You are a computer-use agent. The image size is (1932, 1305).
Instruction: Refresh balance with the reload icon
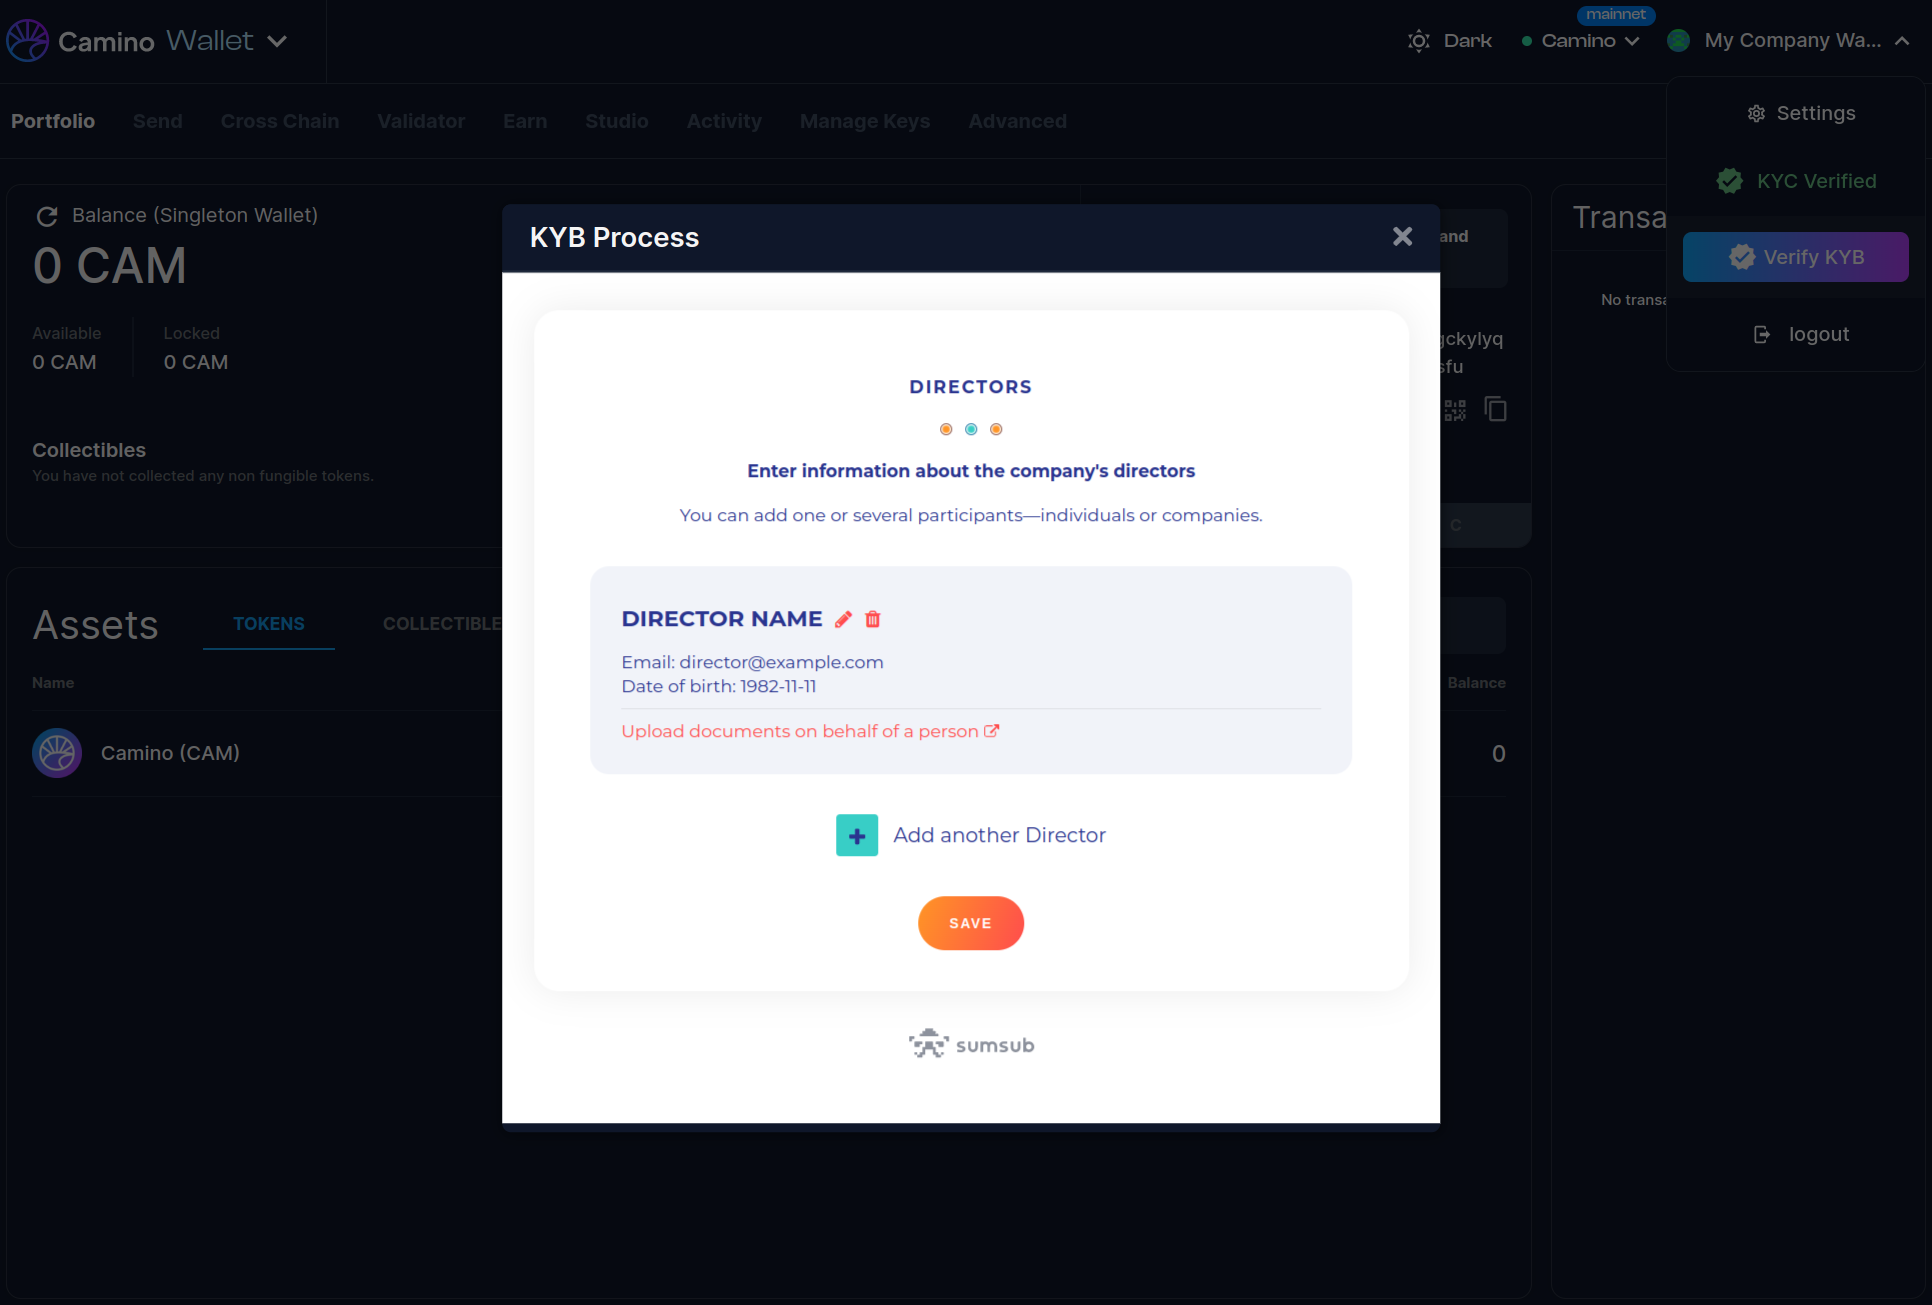[47, 216]
